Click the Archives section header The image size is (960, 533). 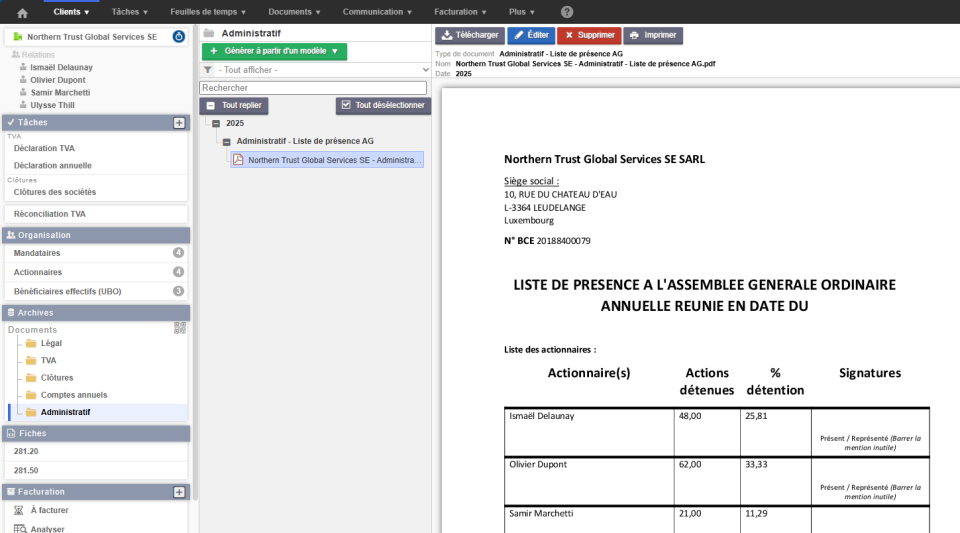point(97,313)
